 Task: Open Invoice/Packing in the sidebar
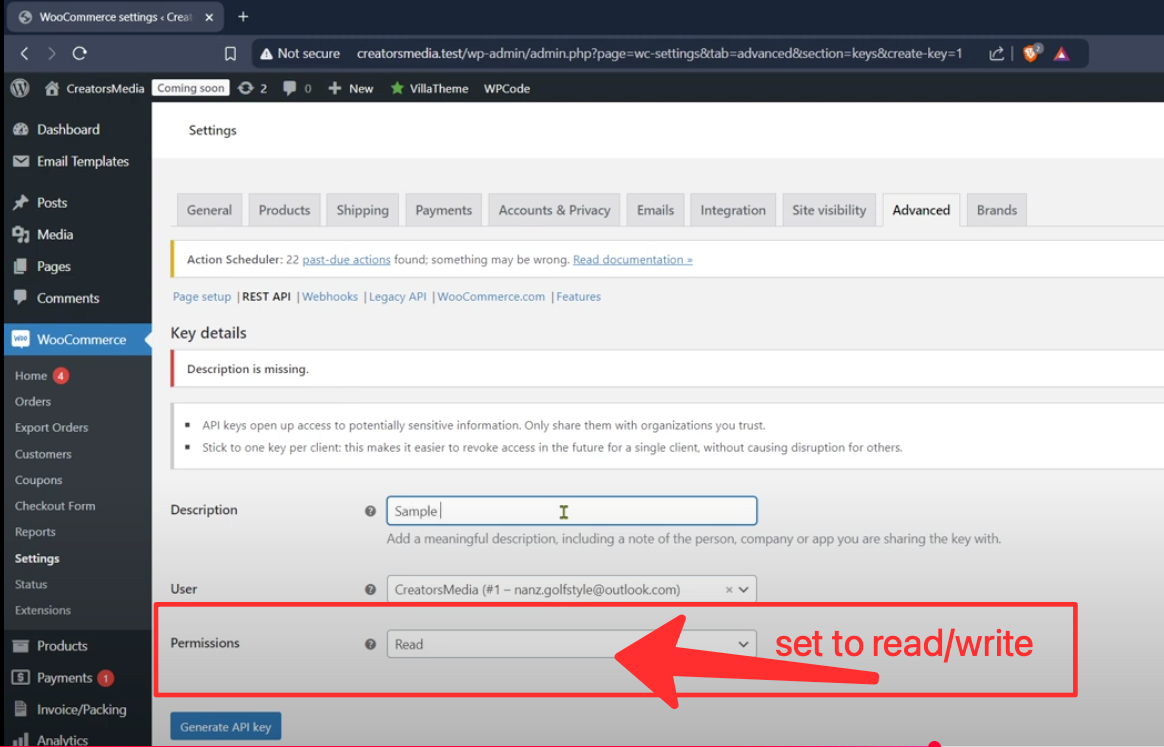click(81, 710)
